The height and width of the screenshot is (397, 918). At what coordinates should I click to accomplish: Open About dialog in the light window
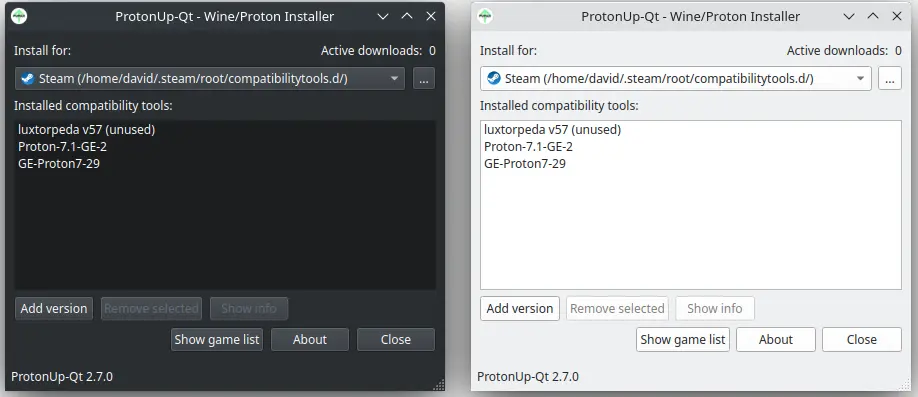click(x=776, y=340)
